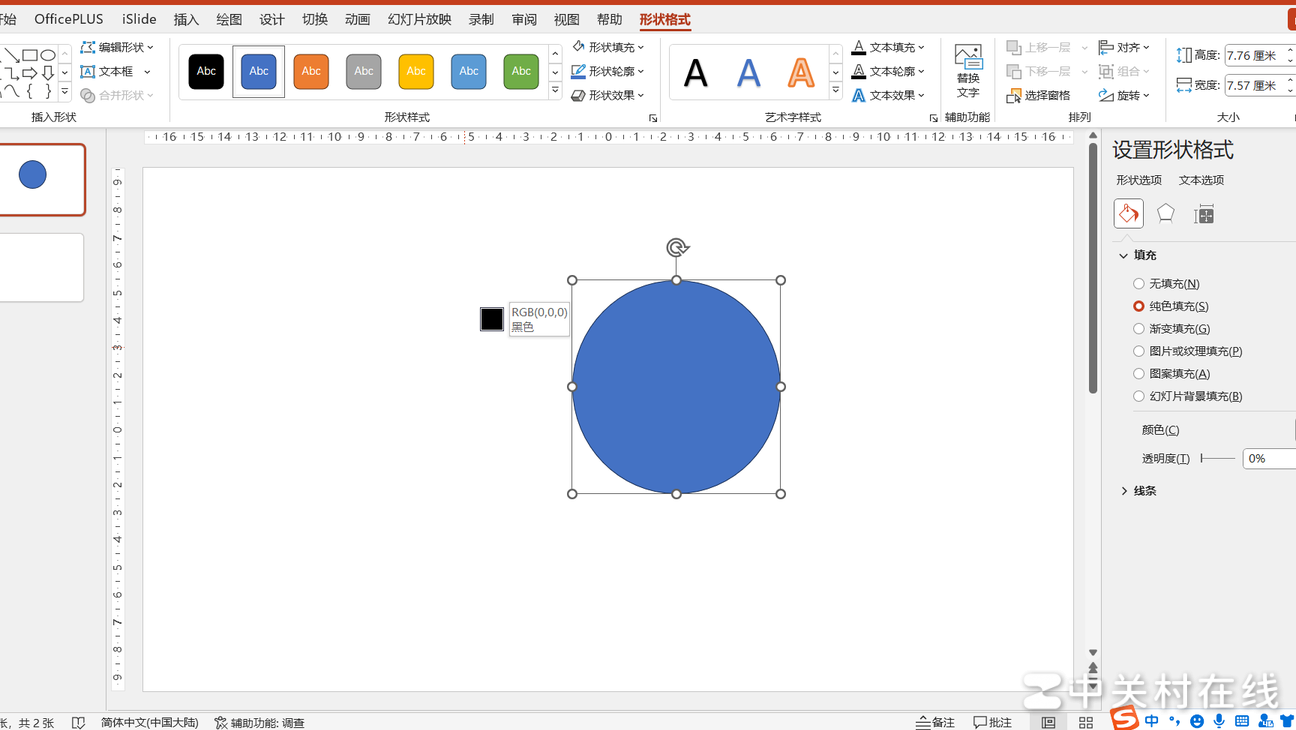Screen dimensions: 1296x730
Task: Open the Effects pentagon icon tab
Action: (x=1166, y=214)
